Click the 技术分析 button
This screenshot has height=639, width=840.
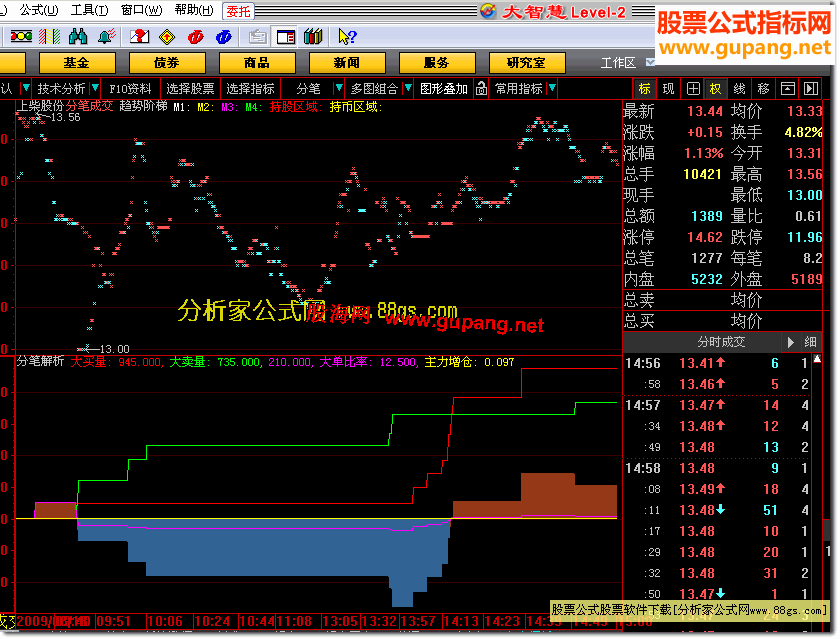click(x=61, y=88)
